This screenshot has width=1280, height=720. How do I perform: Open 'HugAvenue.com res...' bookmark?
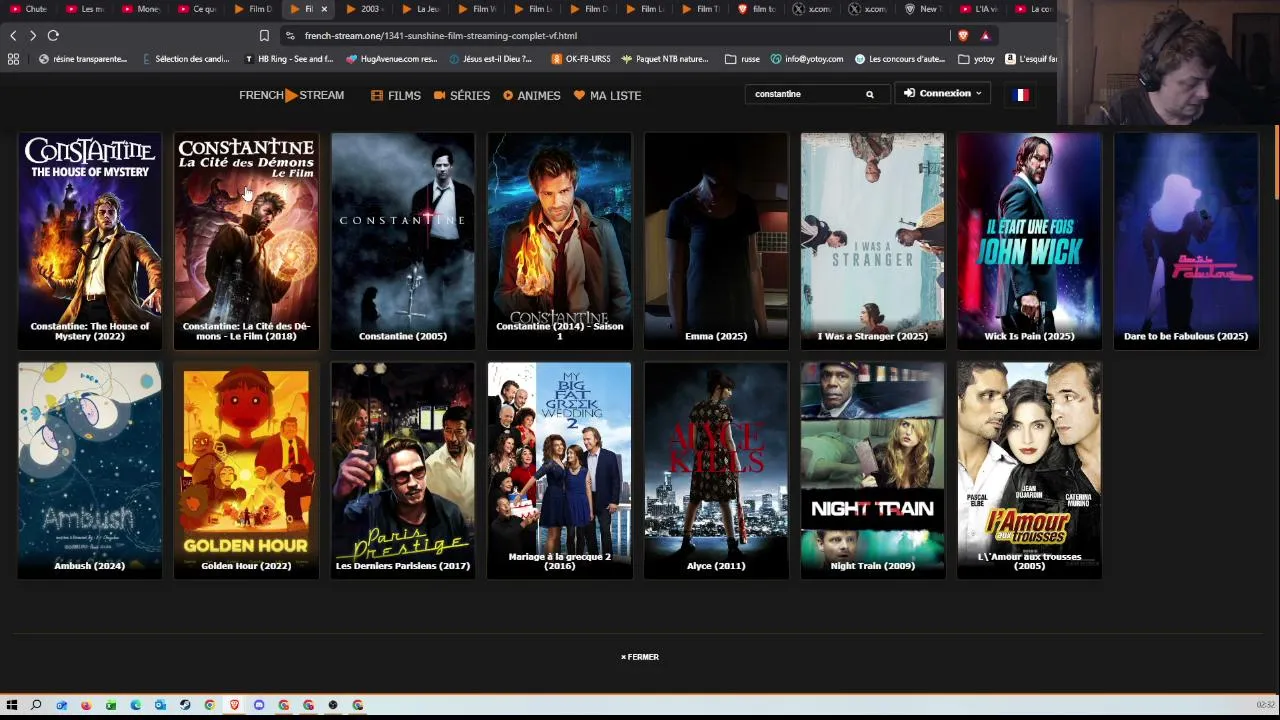tap(392, 59)
